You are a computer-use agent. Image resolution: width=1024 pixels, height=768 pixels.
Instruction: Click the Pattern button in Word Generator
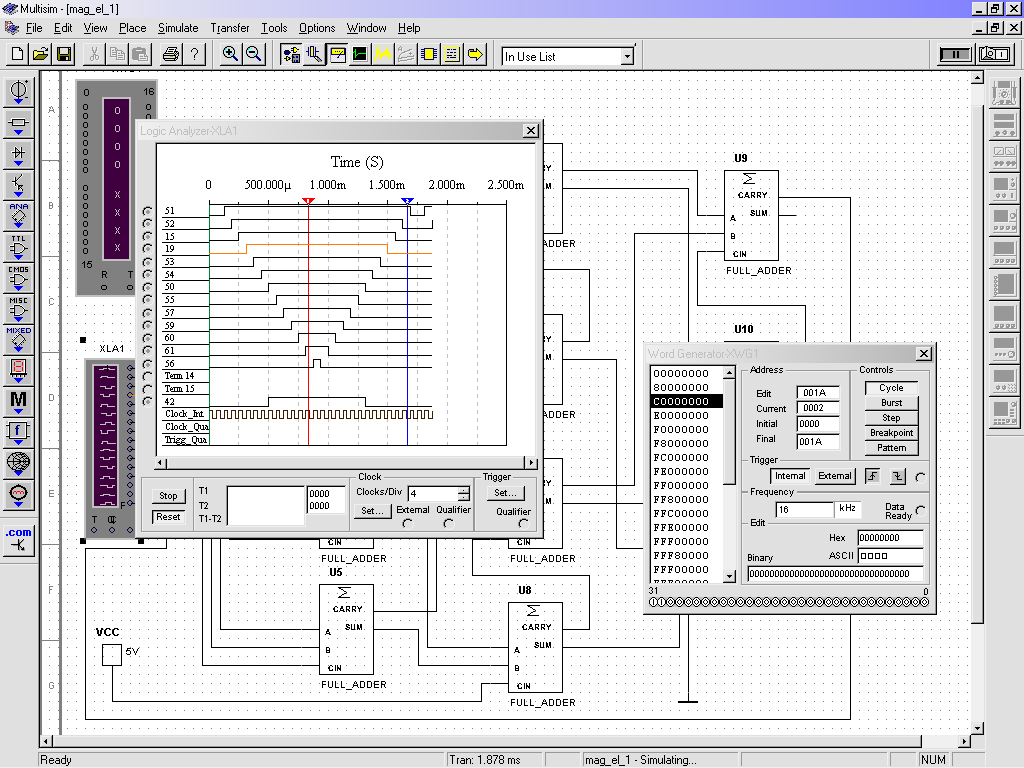pos(891,448)
